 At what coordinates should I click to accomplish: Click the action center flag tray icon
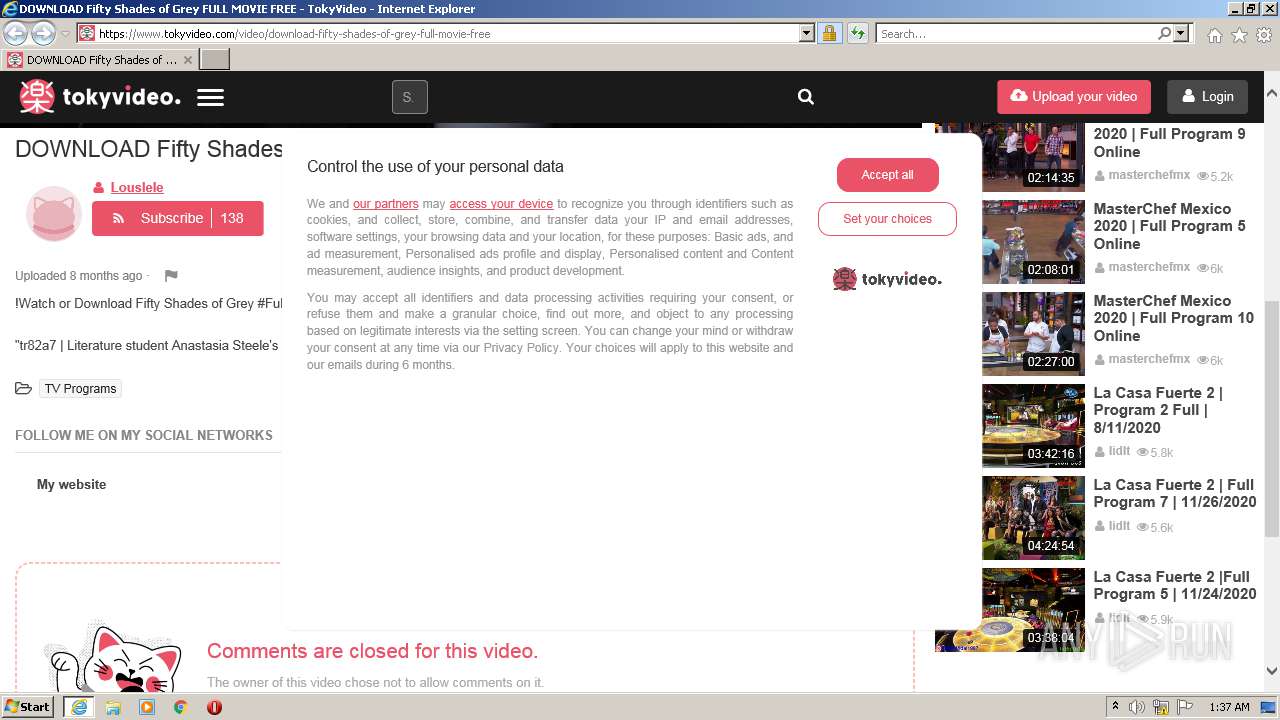(x=1184, y=707)
